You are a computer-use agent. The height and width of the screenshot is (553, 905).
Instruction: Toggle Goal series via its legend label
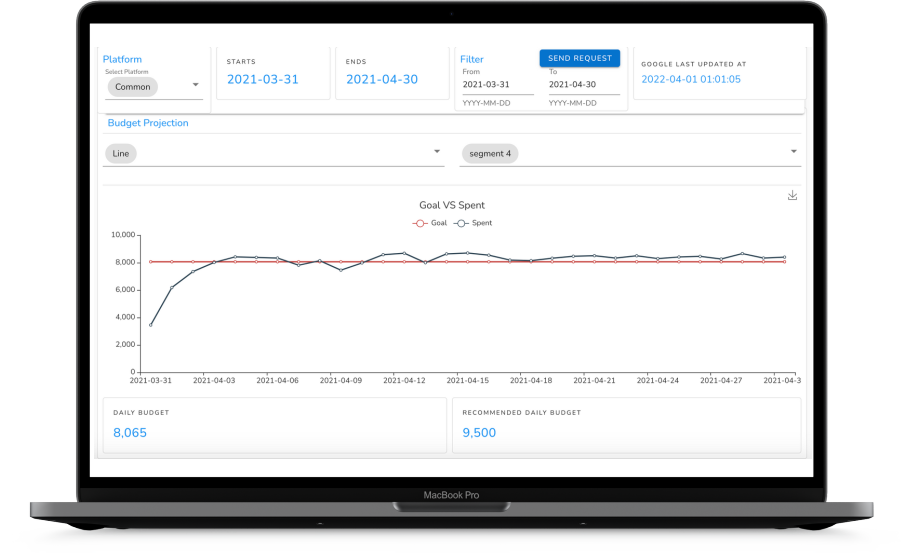[438, 223]
